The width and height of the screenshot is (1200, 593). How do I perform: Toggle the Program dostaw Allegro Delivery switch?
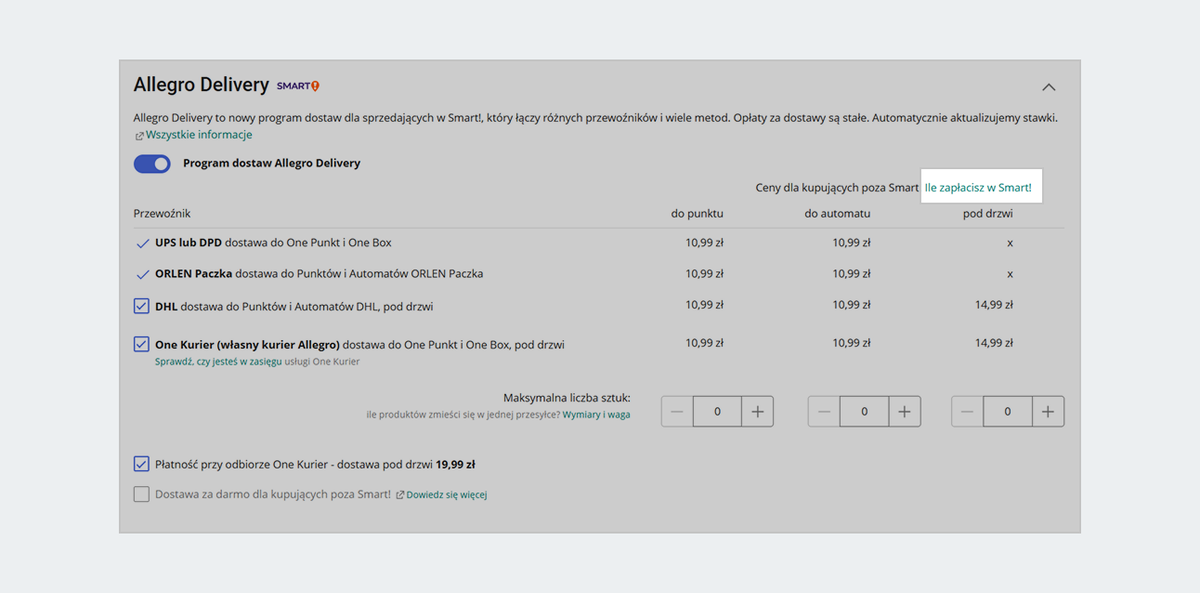tap(152, 163)
